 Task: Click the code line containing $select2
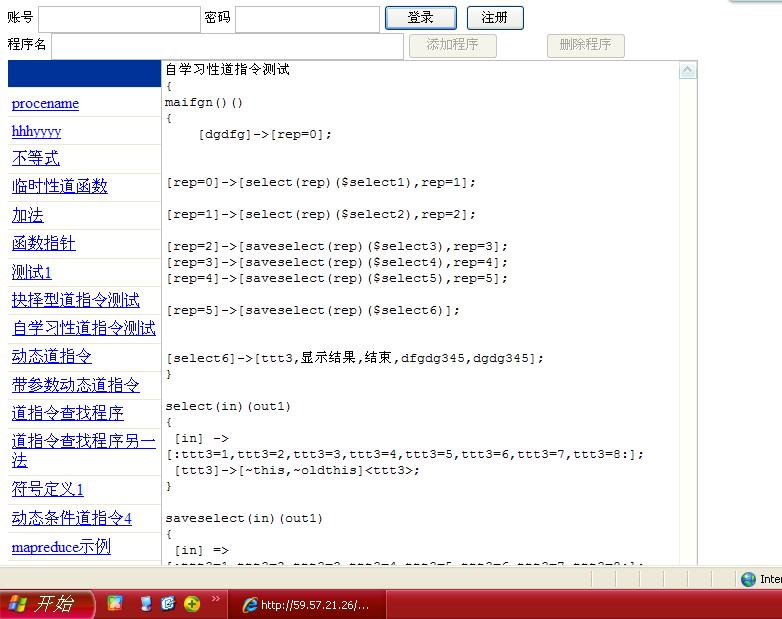point(321,214)
